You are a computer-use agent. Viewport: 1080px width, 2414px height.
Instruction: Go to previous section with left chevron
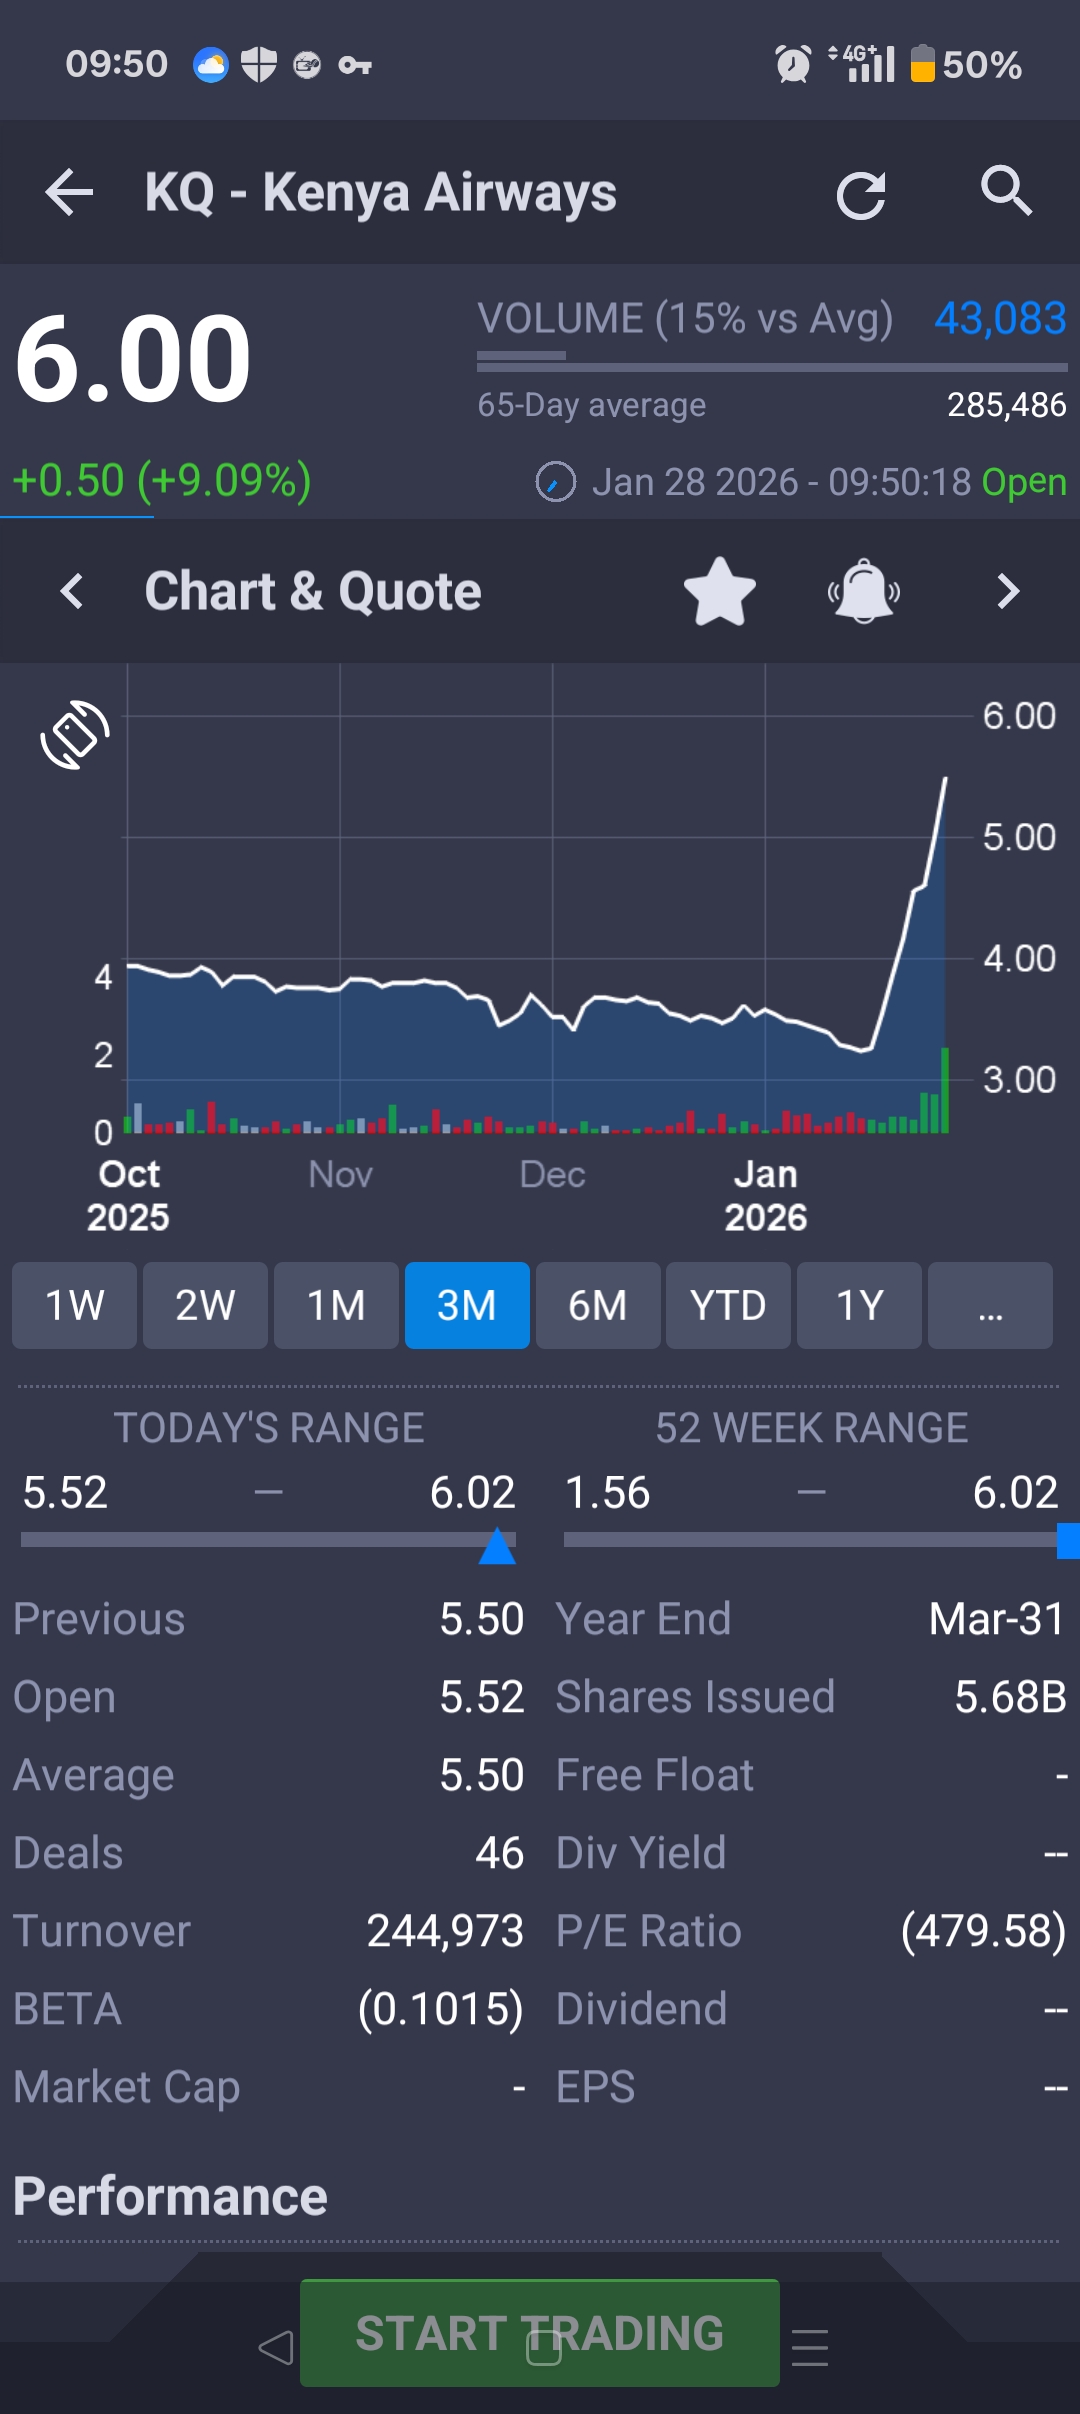[x=72, y=592]
